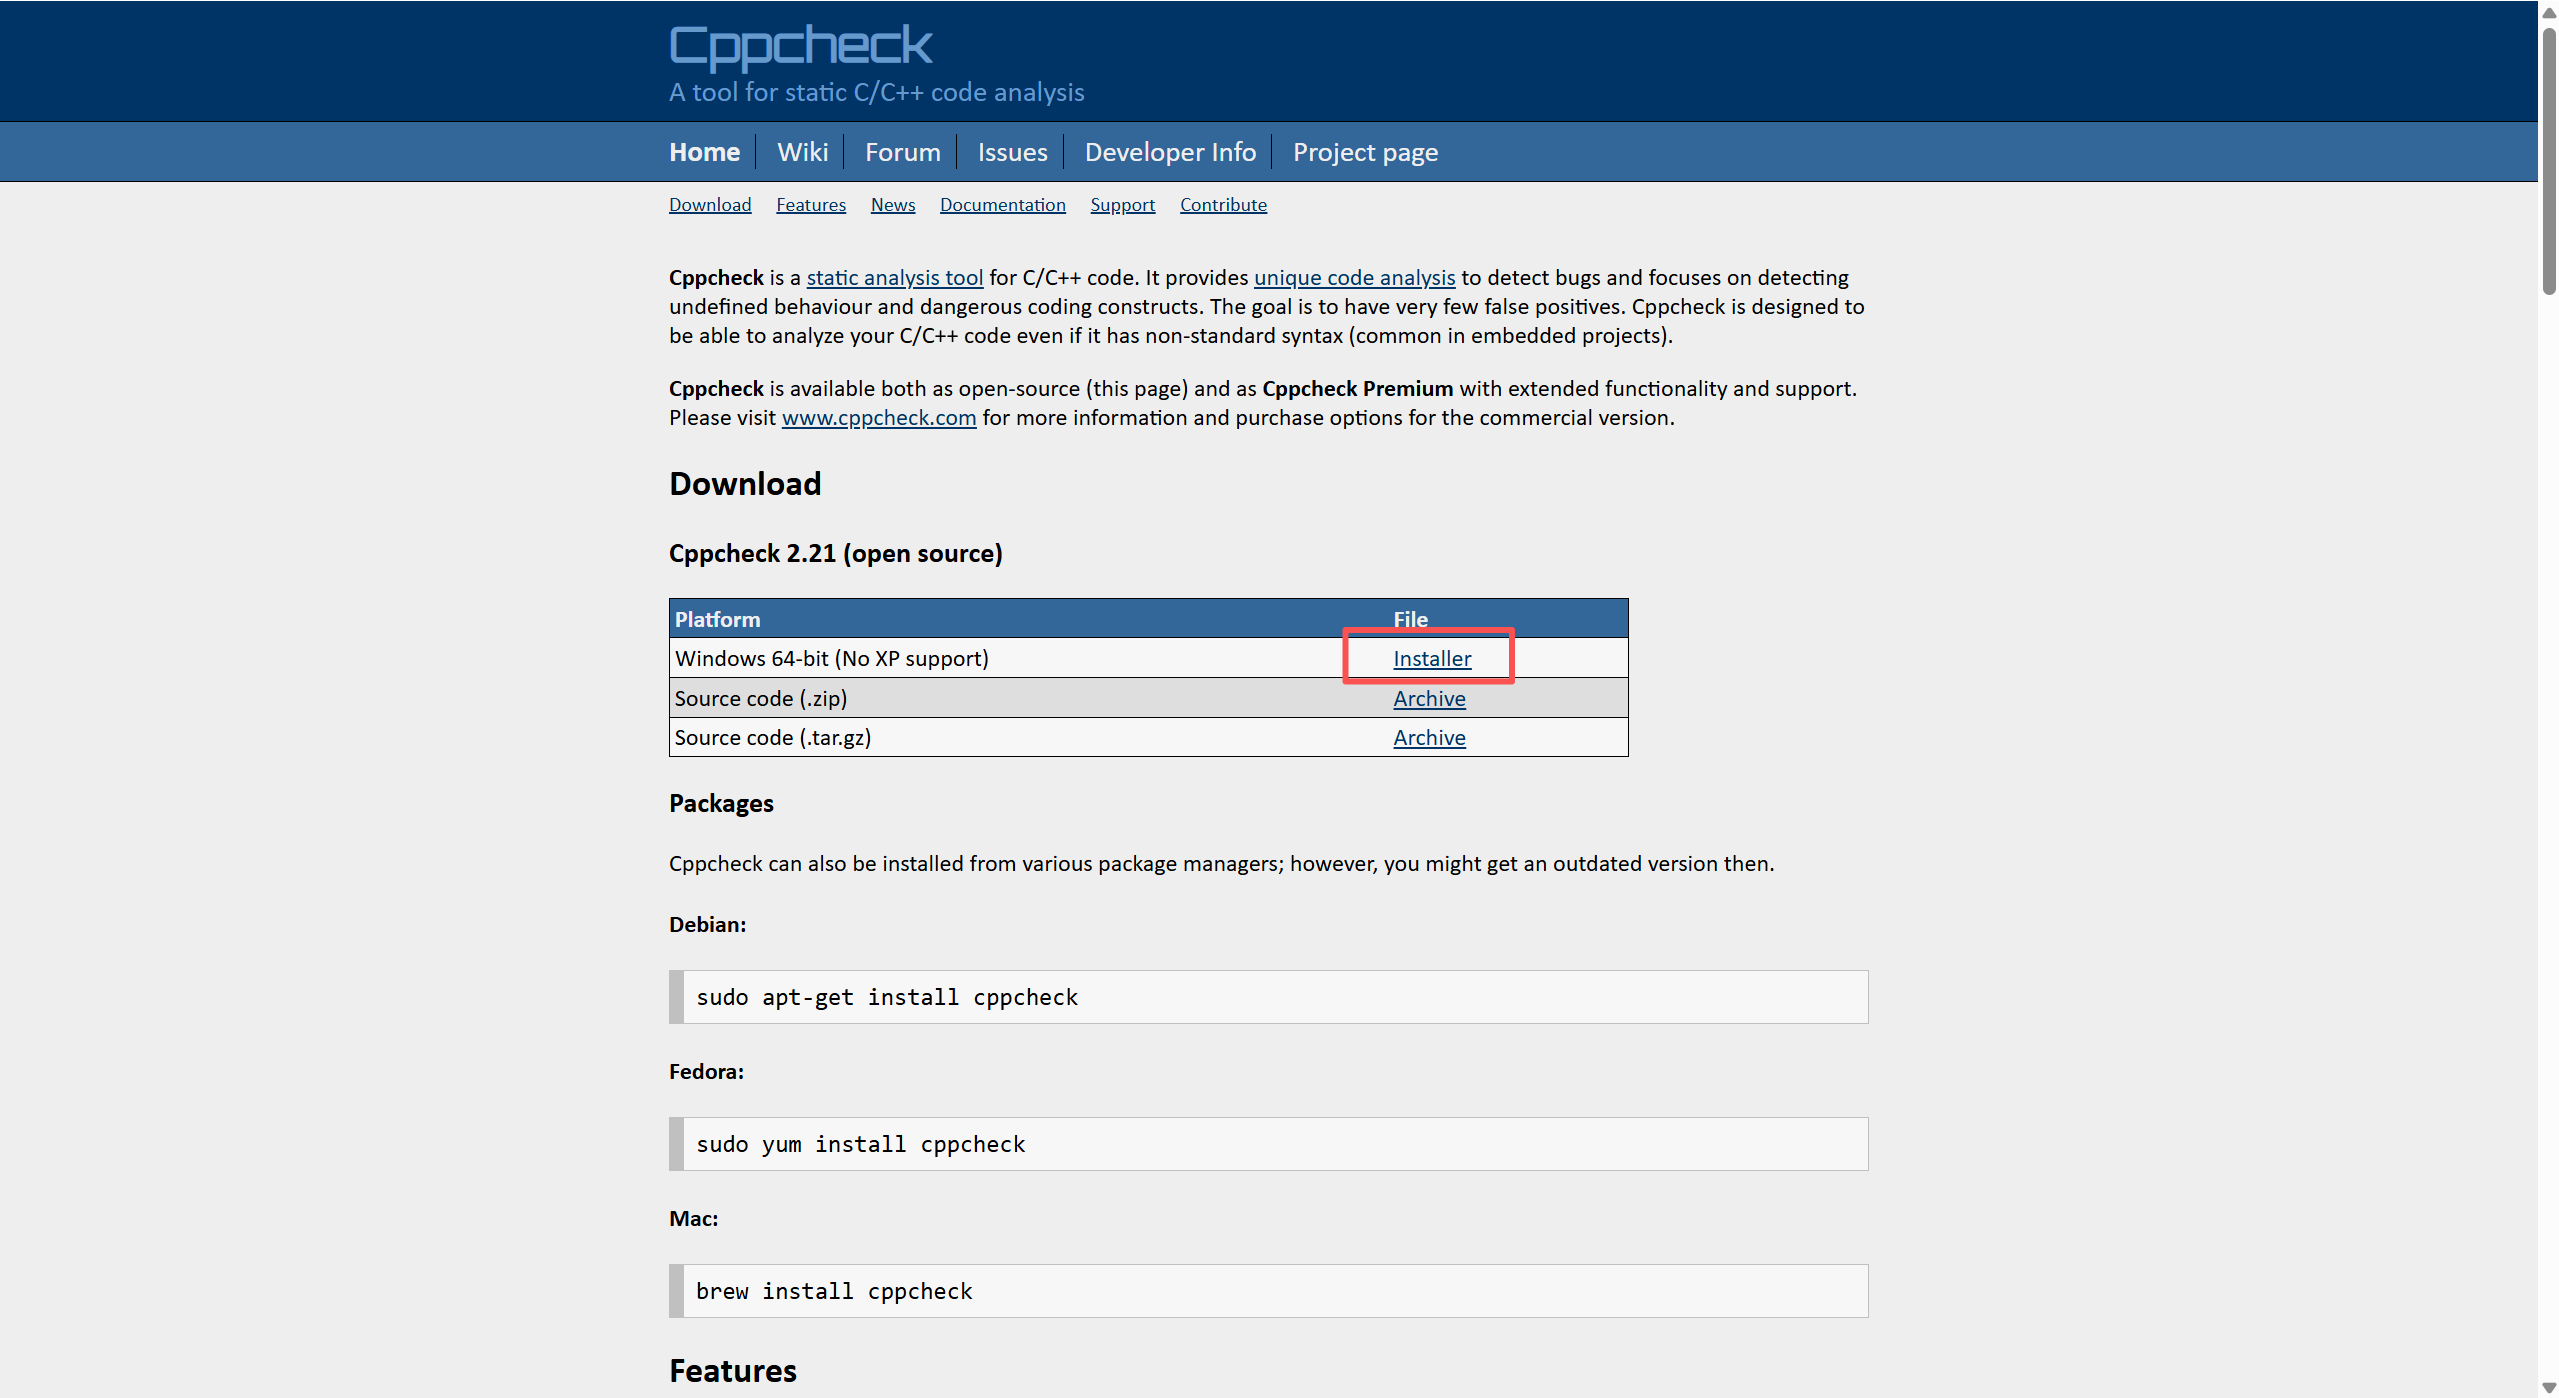Screen dimensions: 2559x1398
Task: Click the Packages heading
Action: click(x=721, y=804)
